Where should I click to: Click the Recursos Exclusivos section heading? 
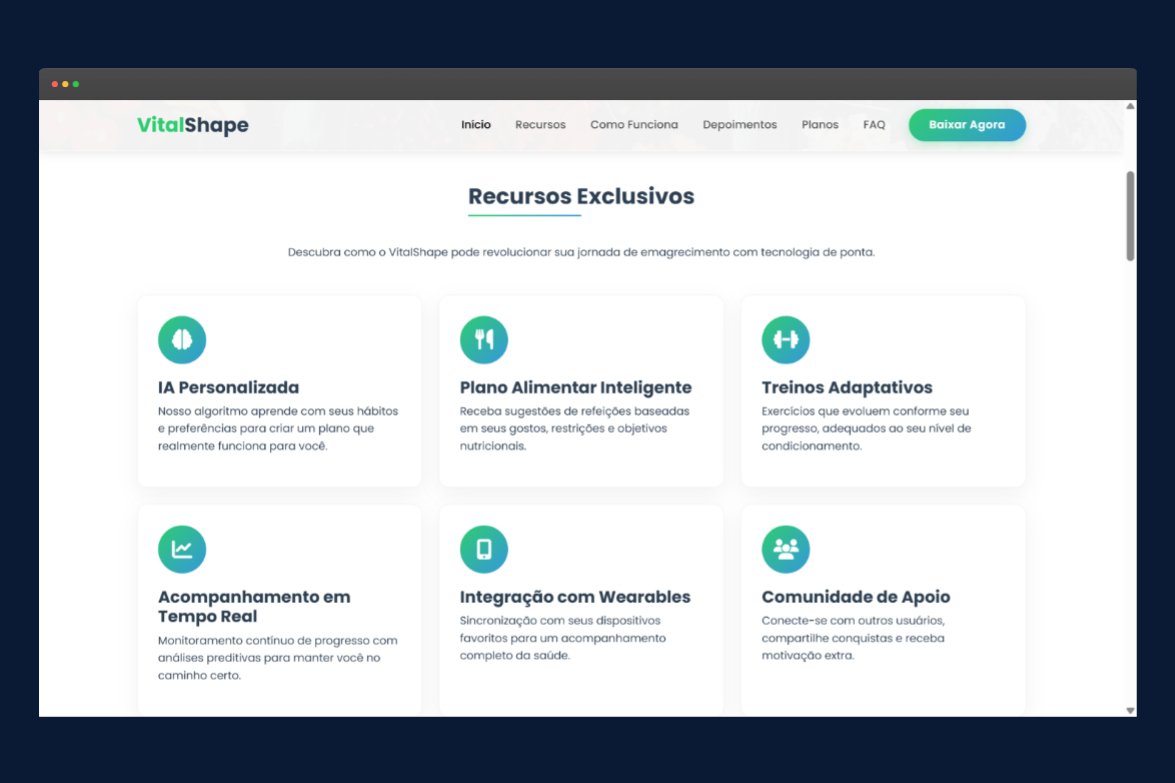tap(581, 196)
